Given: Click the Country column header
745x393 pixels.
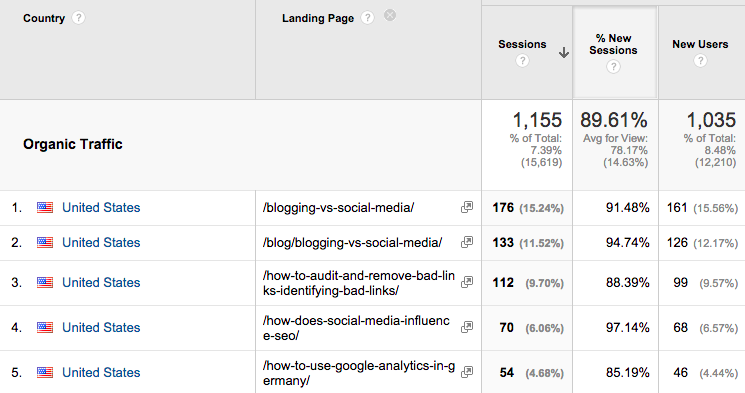Looking at the screenshot, I should click(44, 18).
